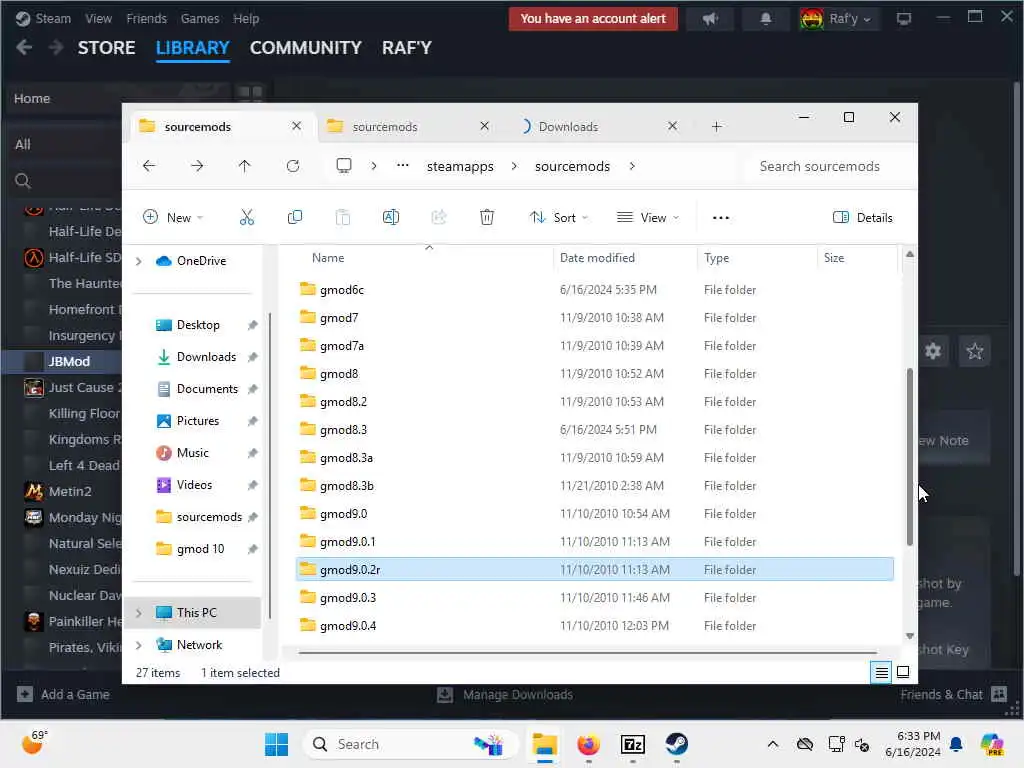This screenshot has width=1024, height=768.
Task: Click Steam back navigation arrow
Action: click(24, 48)
